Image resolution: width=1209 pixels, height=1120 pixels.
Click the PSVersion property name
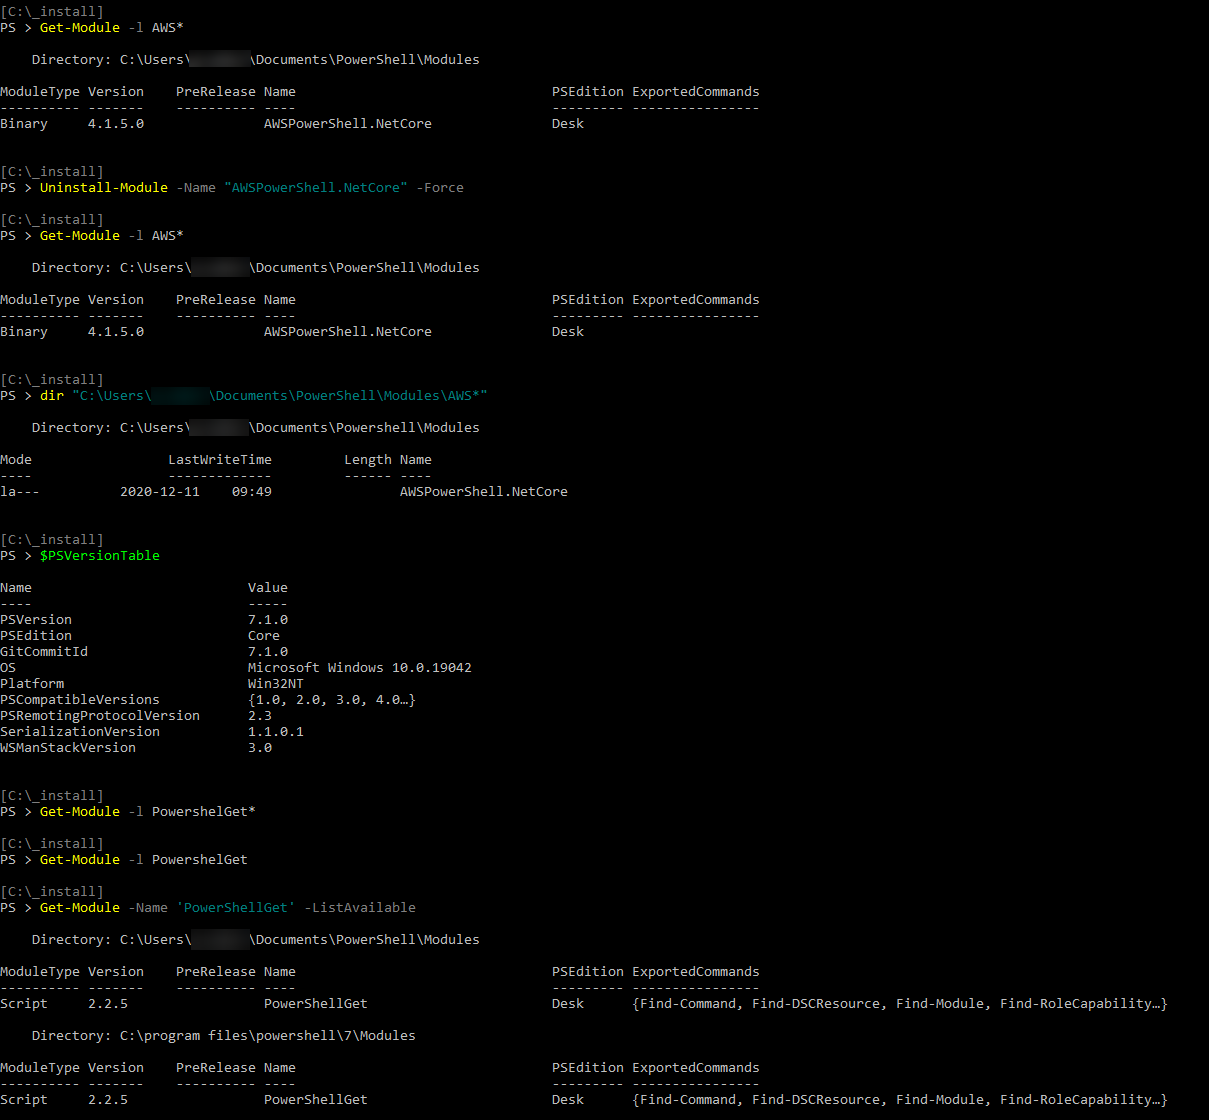point(36,619)
